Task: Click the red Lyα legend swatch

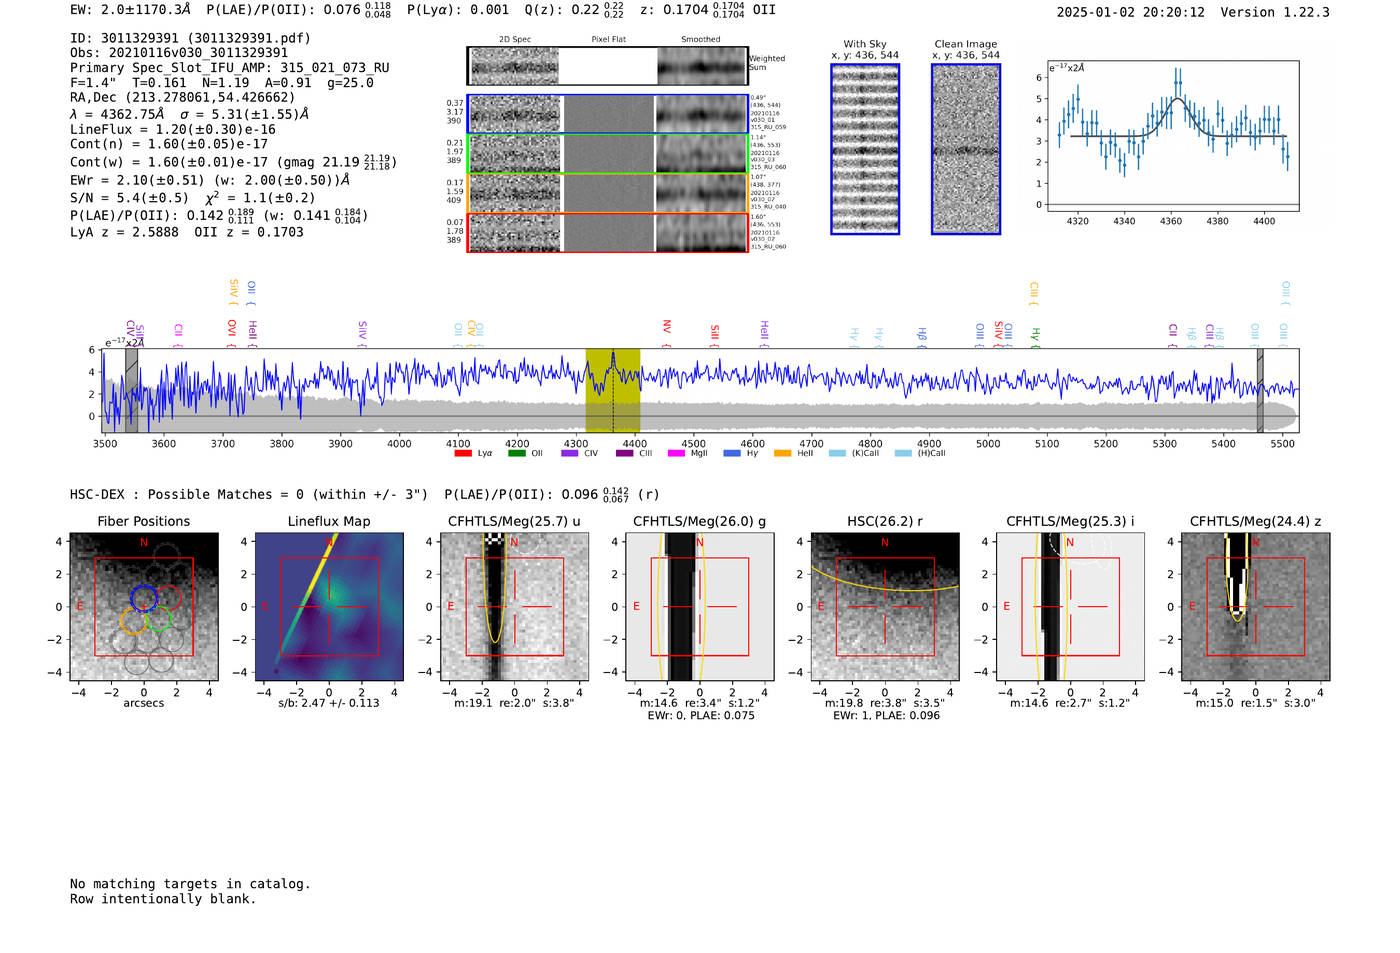Action: [x=463, y=453]
